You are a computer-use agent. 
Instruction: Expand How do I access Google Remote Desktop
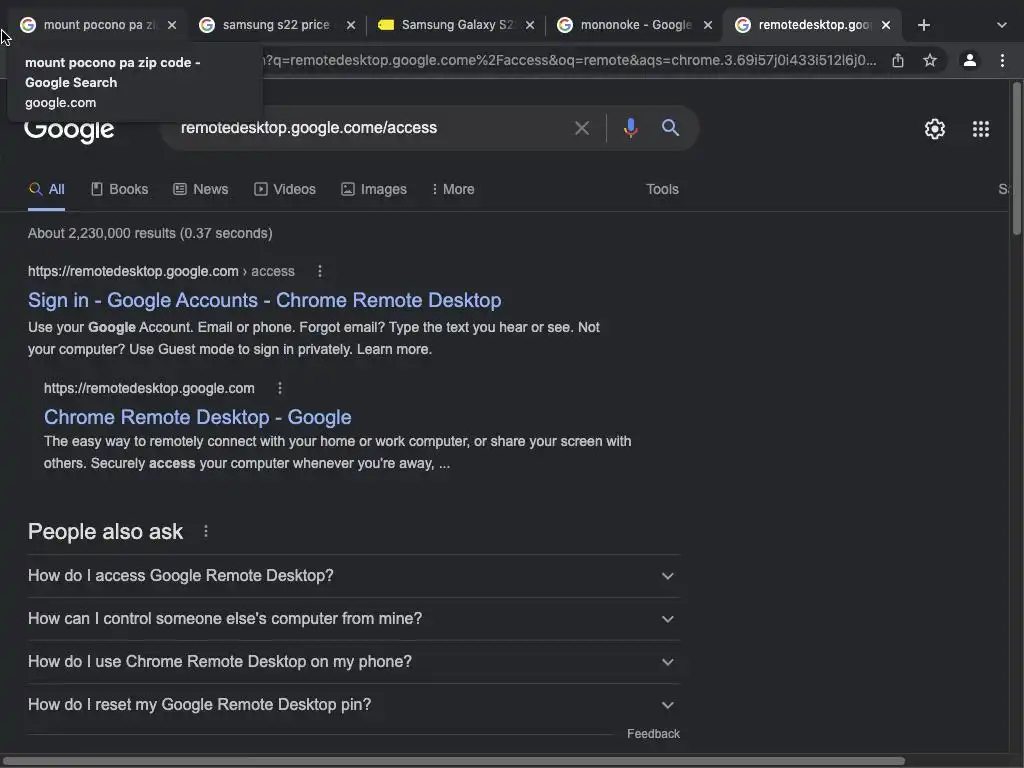[x=353, y=576]
